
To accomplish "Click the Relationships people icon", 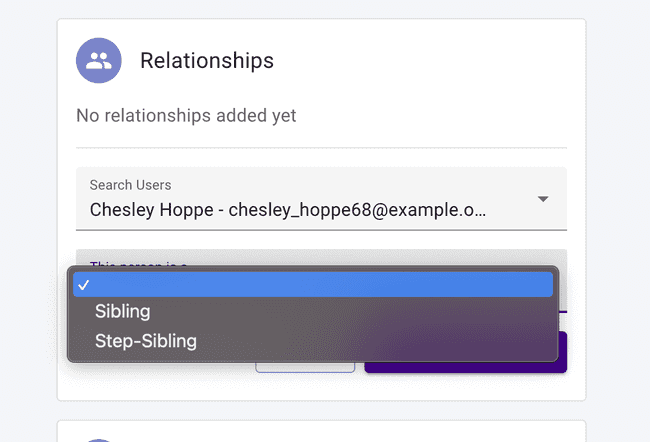I will (x=99, y=61).
